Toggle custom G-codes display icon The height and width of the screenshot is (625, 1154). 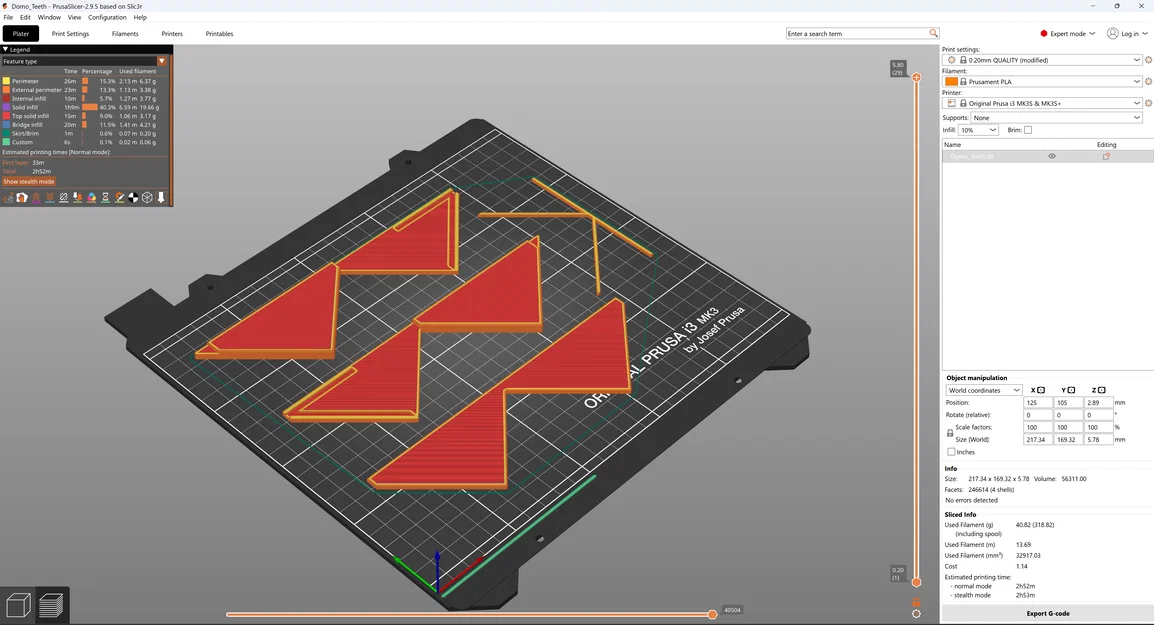(119, 197)
